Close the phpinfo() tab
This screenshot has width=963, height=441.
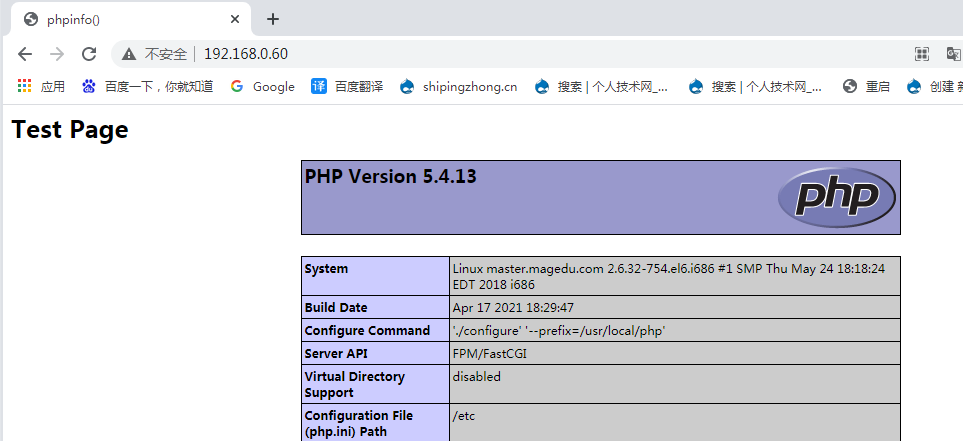click(234, 19)
